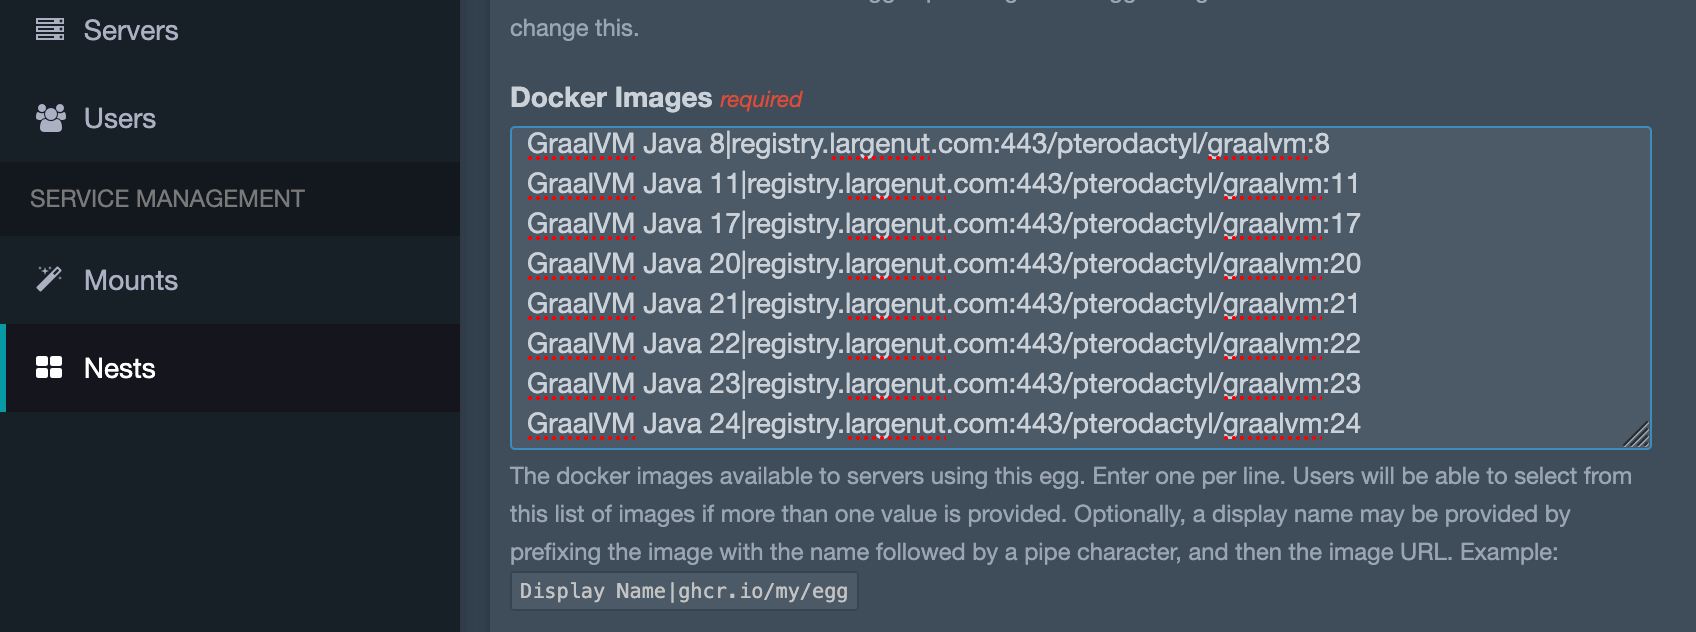This screenshot has width=1696, height=632.
Task: Click the SERVICE MANAGEMENT section header
Action: tap(167, 199)
